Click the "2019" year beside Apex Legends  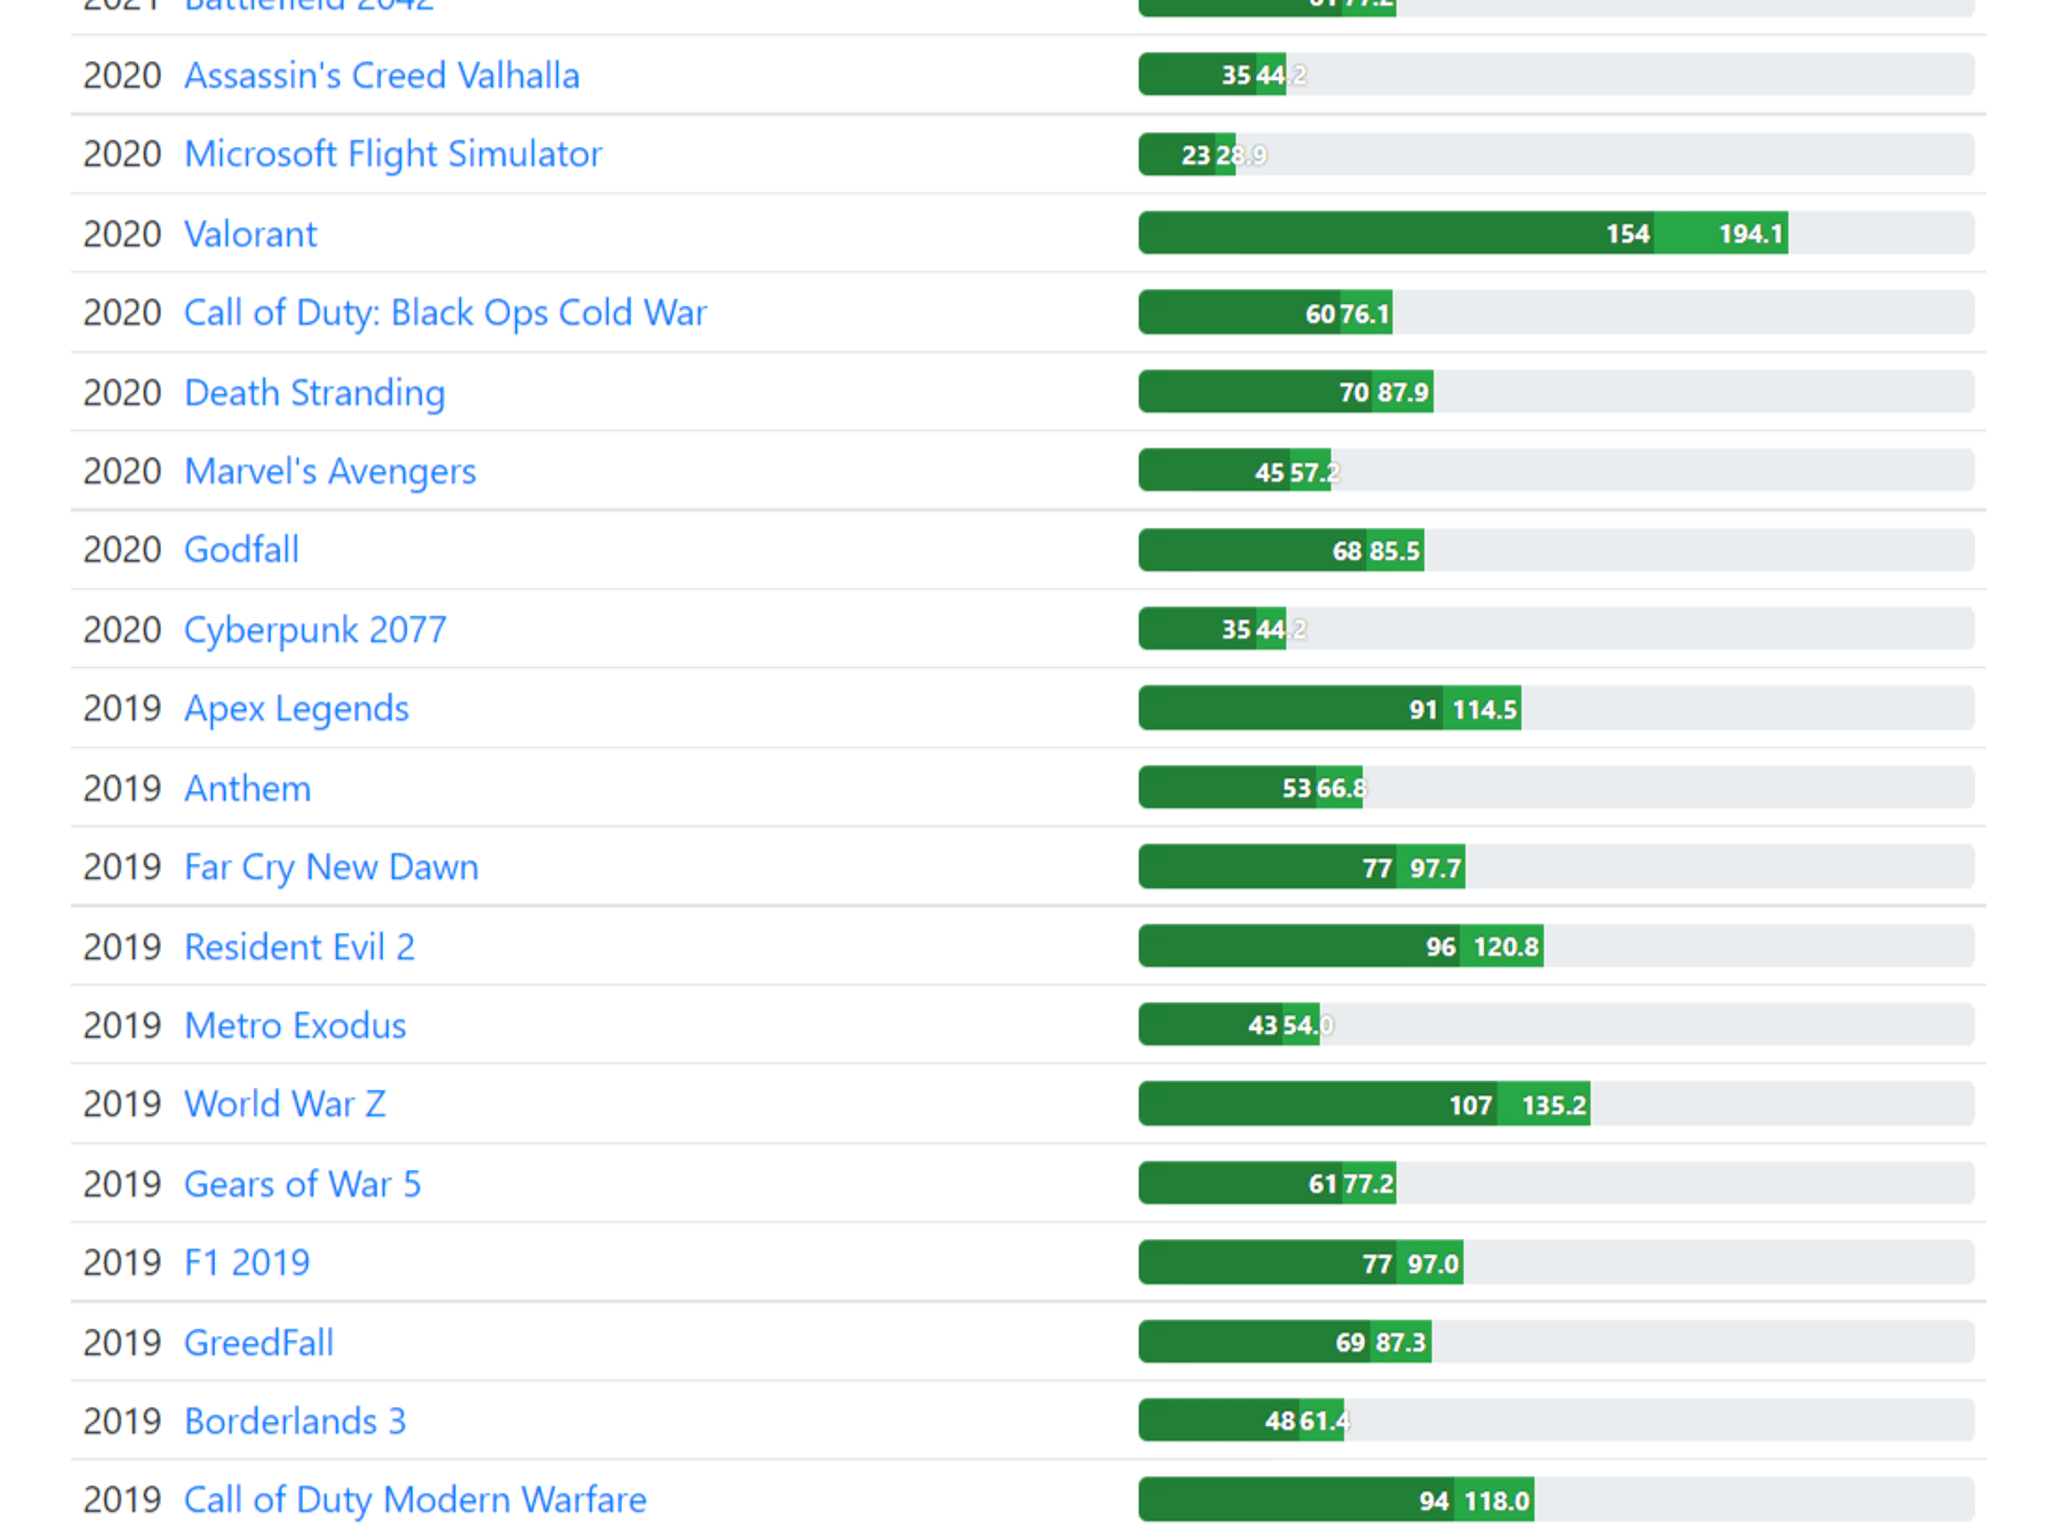[x=122, y=708]
